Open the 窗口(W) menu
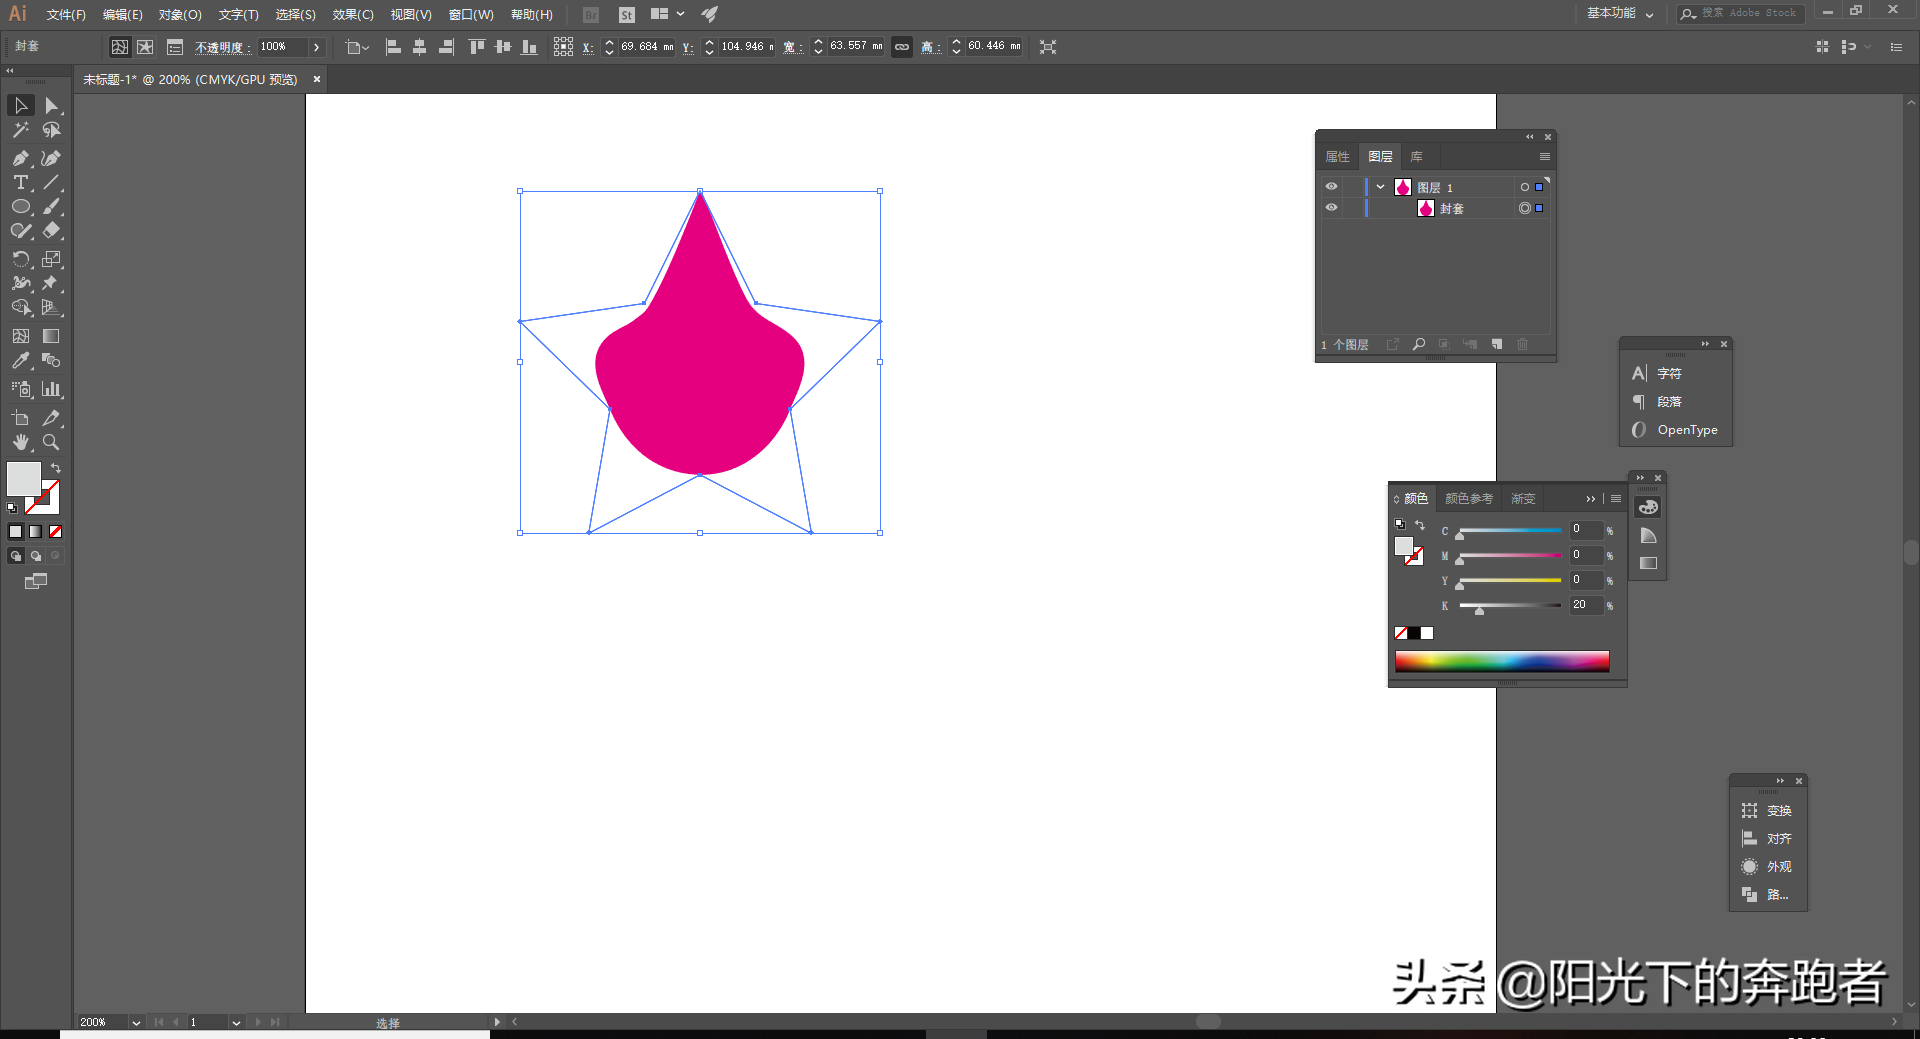The width and height of the screenshot is (1920, 1039). (471, 14)
